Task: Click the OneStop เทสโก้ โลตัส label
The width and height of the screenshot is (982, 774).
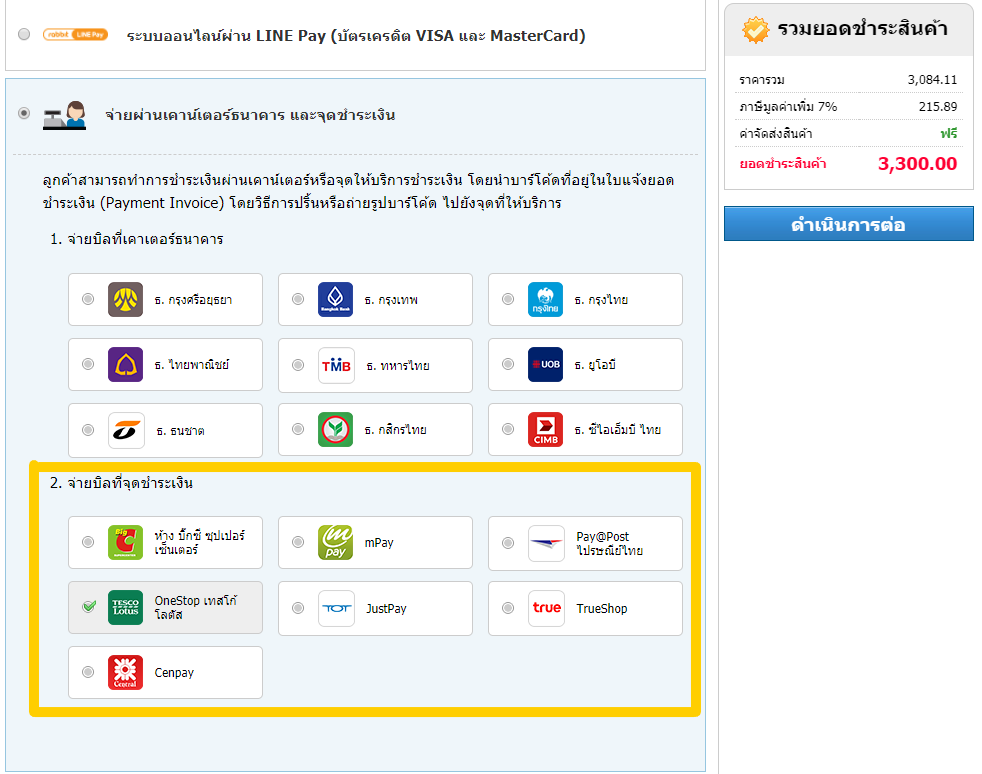Action: pyautogui.click(x=195, y=607)
